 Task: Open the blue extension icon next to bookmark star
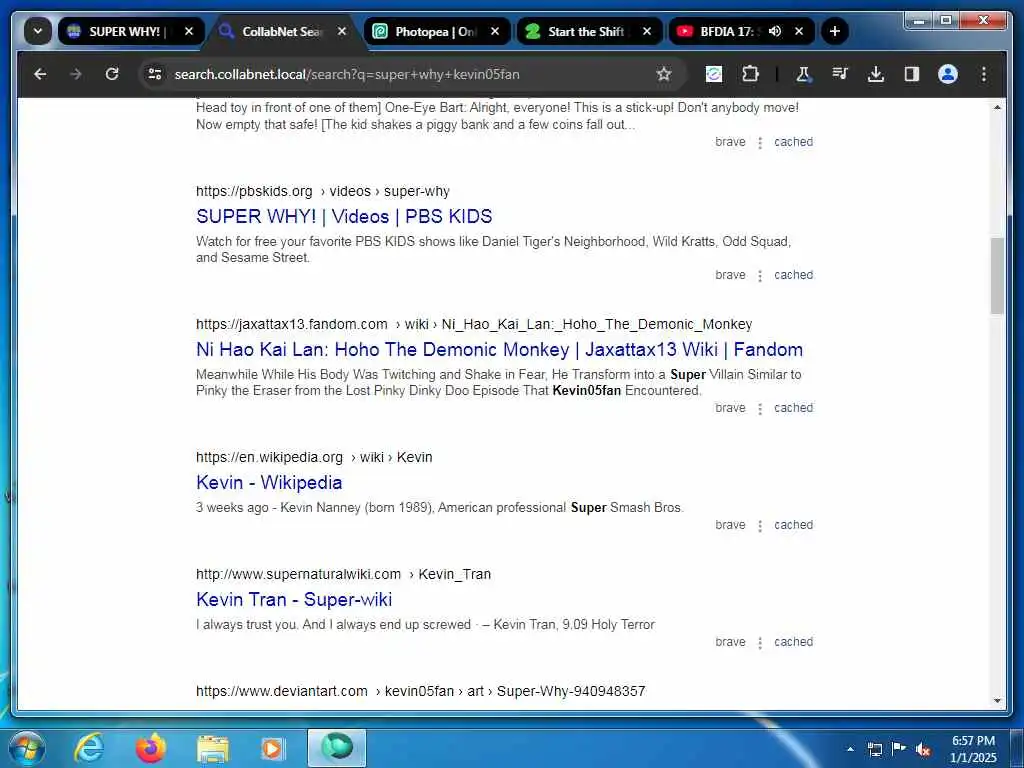(714, 74)
